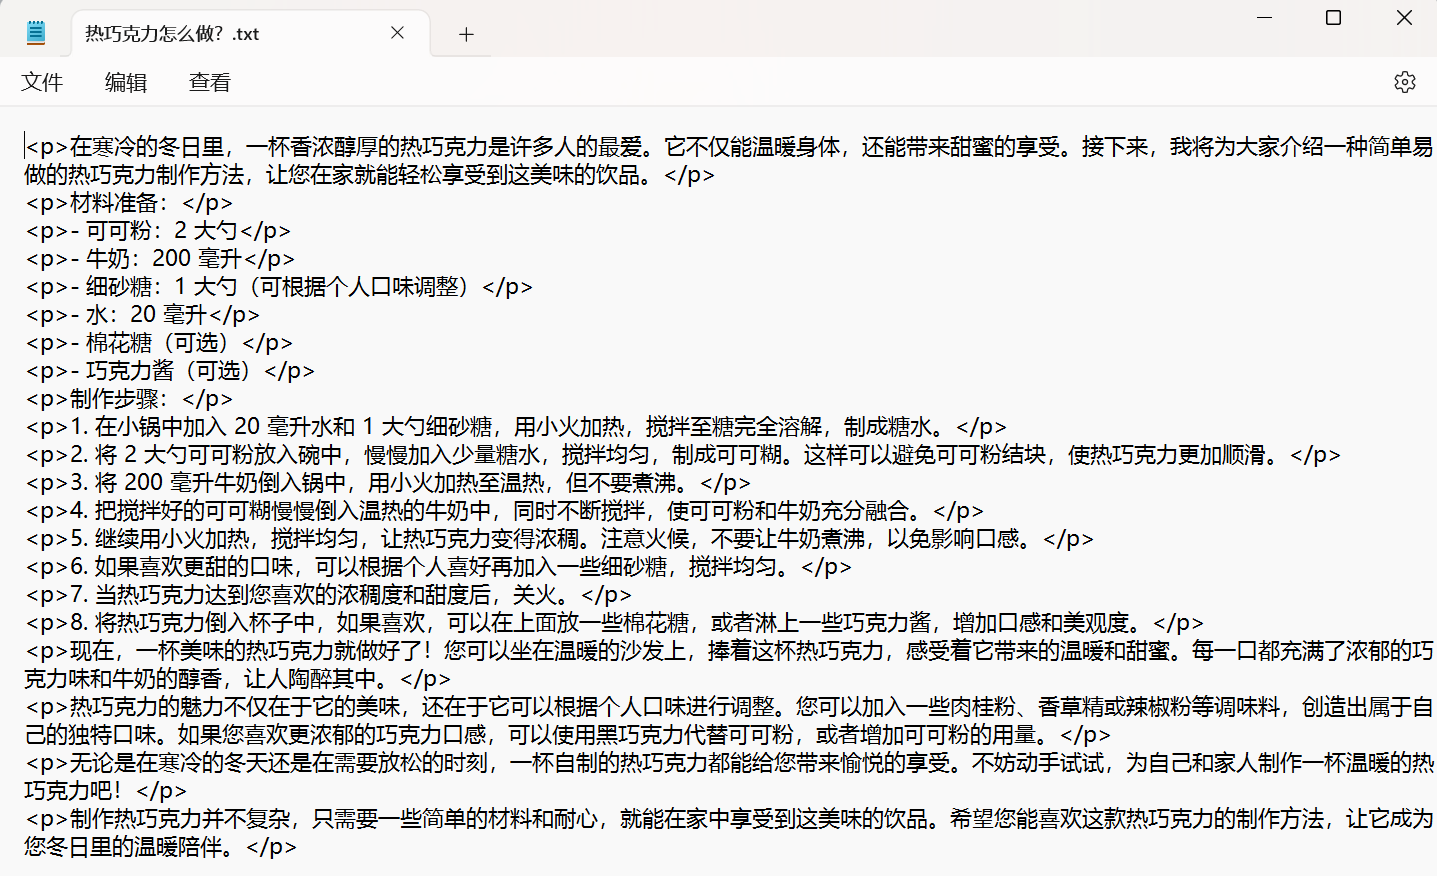Screen dimensions: 1437x876
Task: Open the 编辑 menu
Action: point(126,82)
